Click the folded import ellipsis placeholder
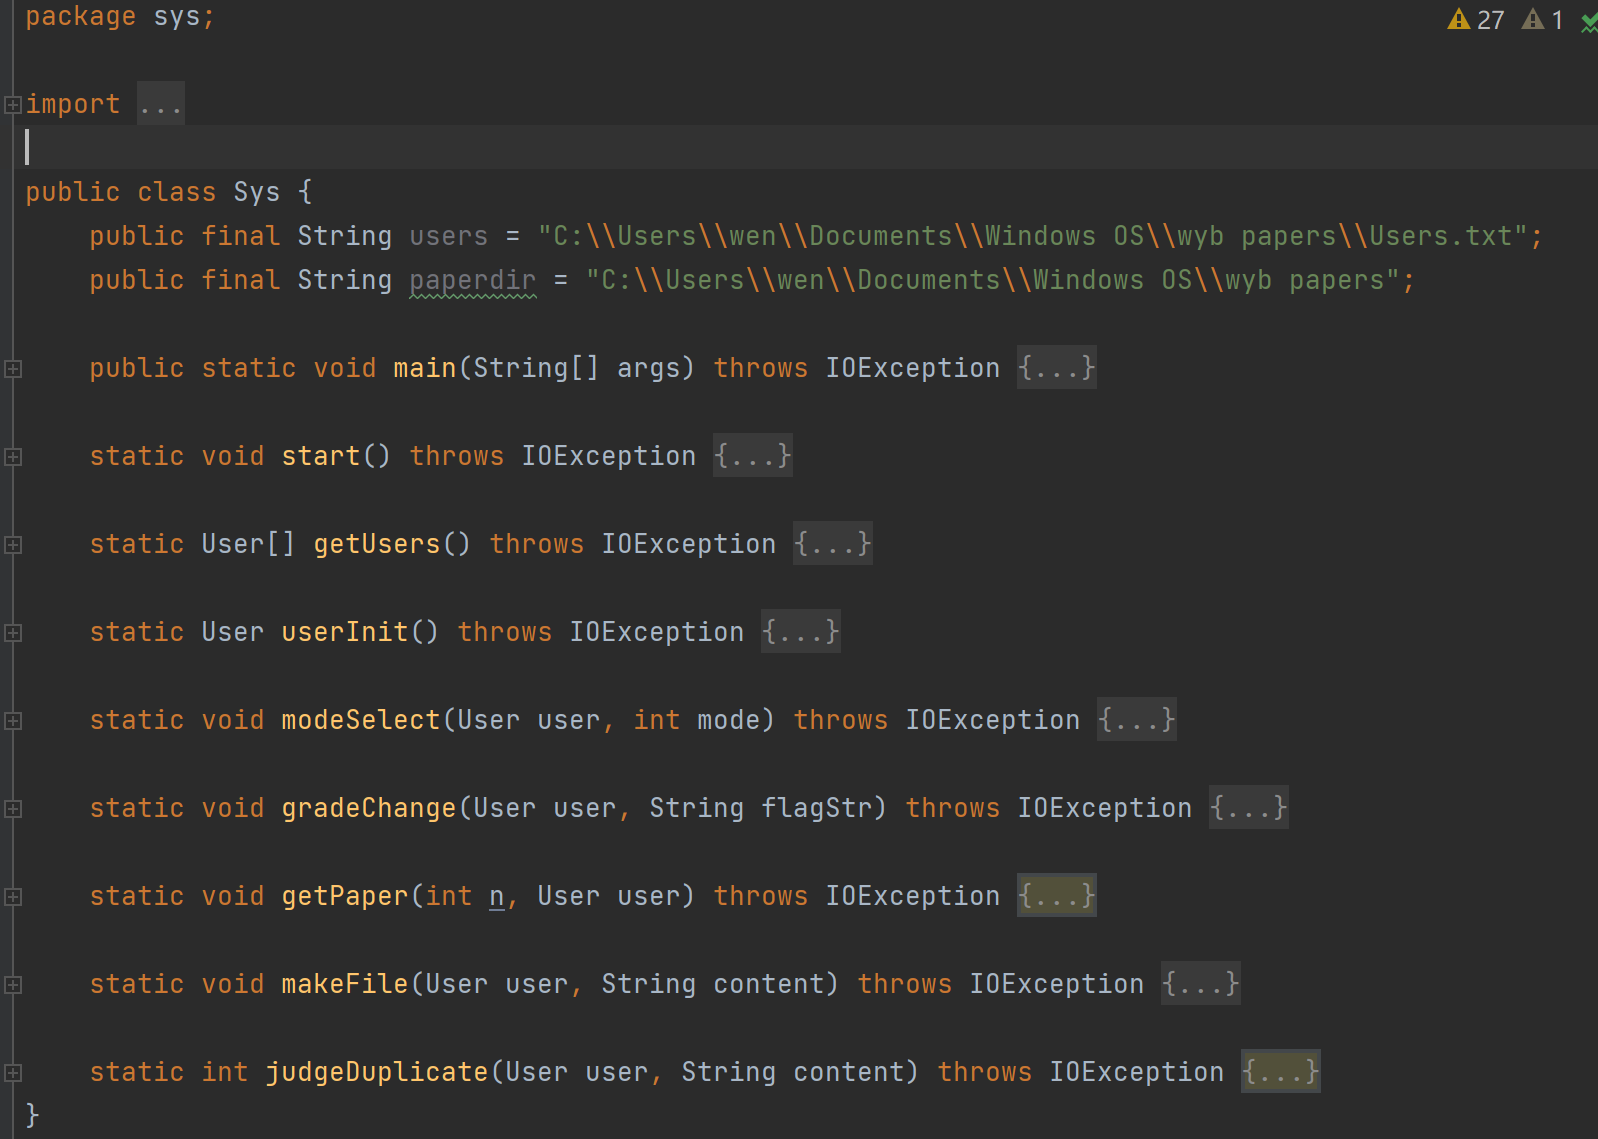Viewport: 1598px width, 1139px height. pyautogui.click(x=161, y=104)
